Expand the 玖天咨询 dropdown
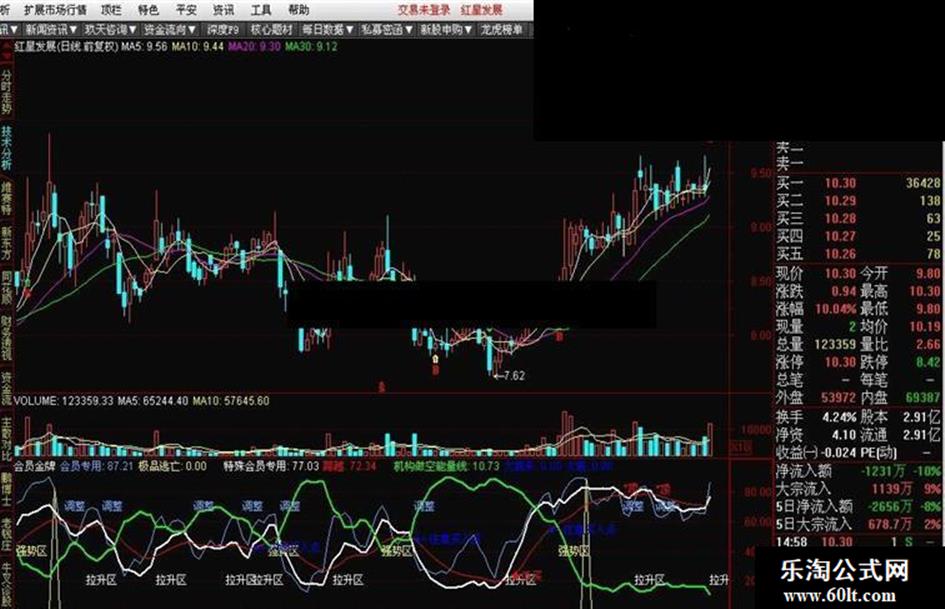Image resolution: width=945 pixels, height=609 pixels. (x=110, y=29)
